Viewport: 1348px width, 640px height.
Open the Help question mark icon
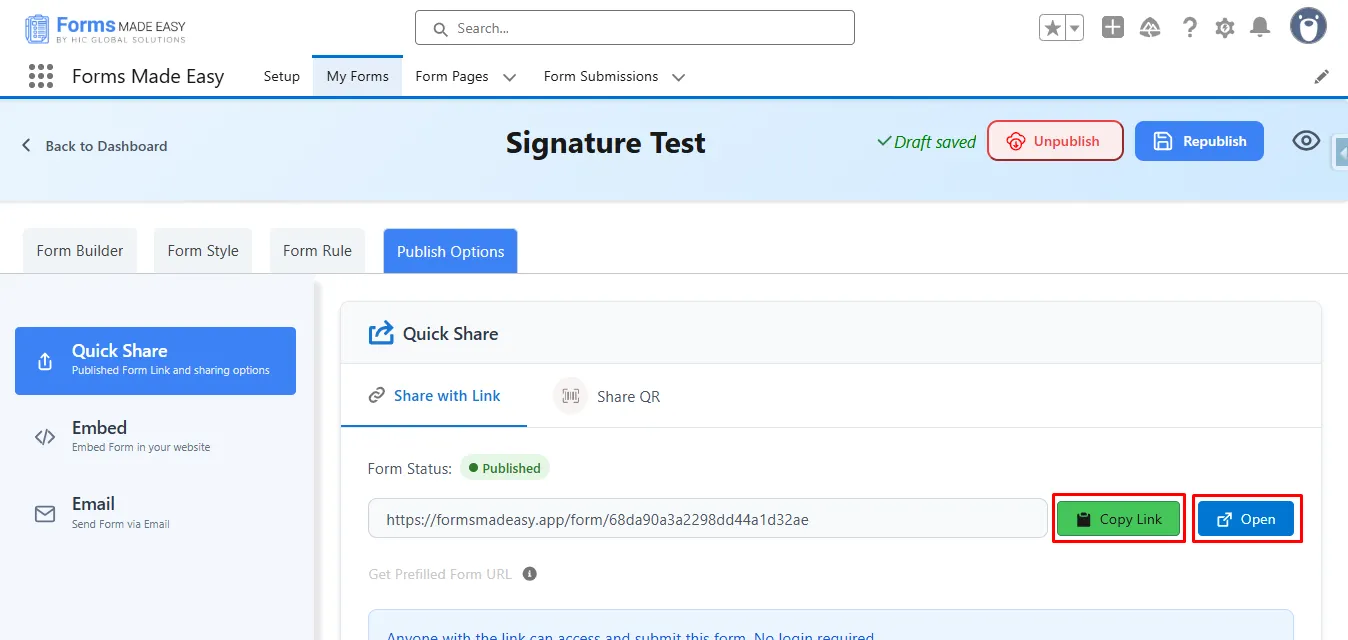pyautogui.click(x=1189, y=28)
